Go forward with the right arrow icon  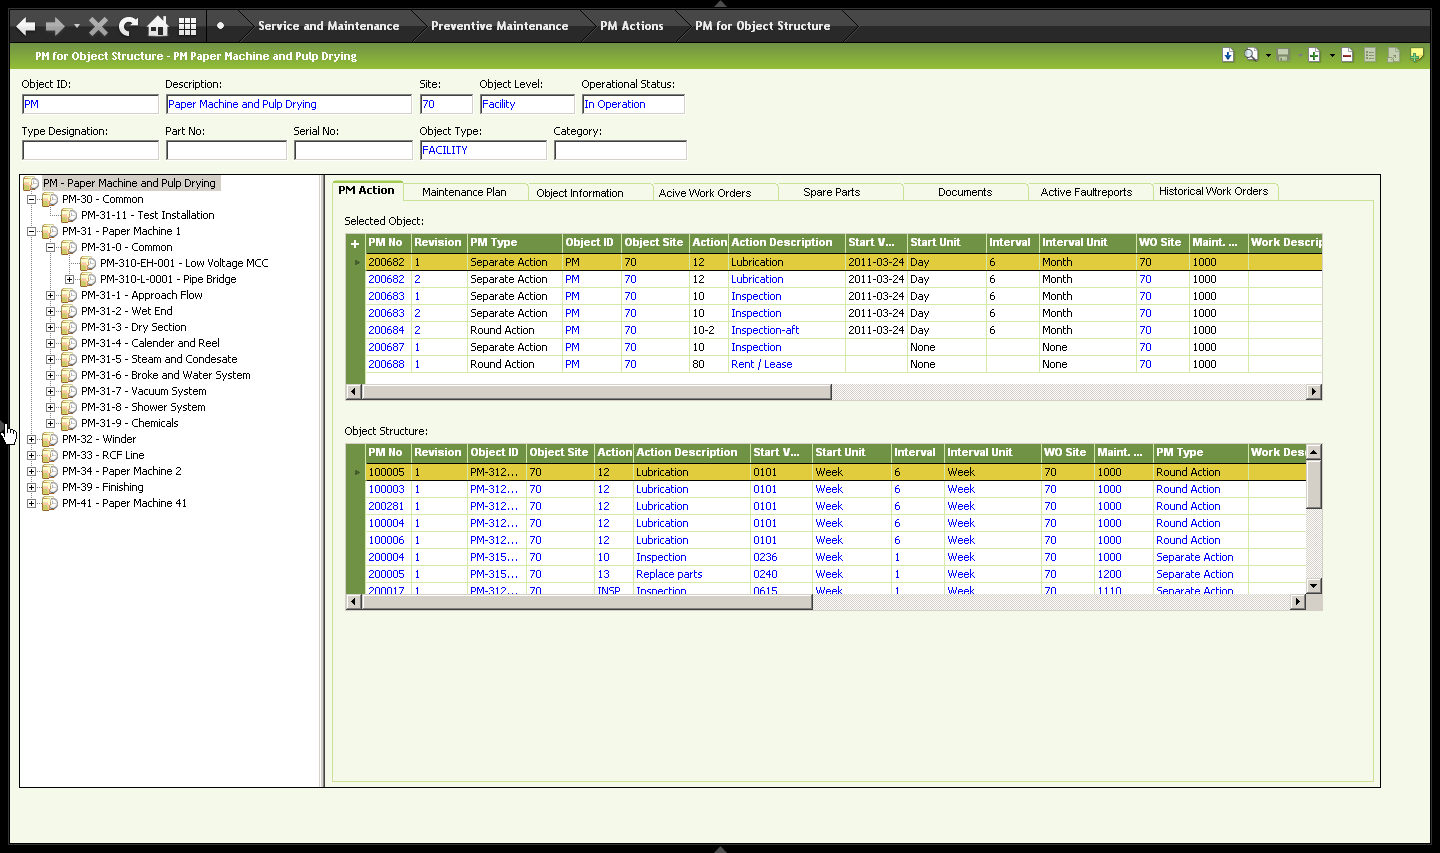pos(55,26)
